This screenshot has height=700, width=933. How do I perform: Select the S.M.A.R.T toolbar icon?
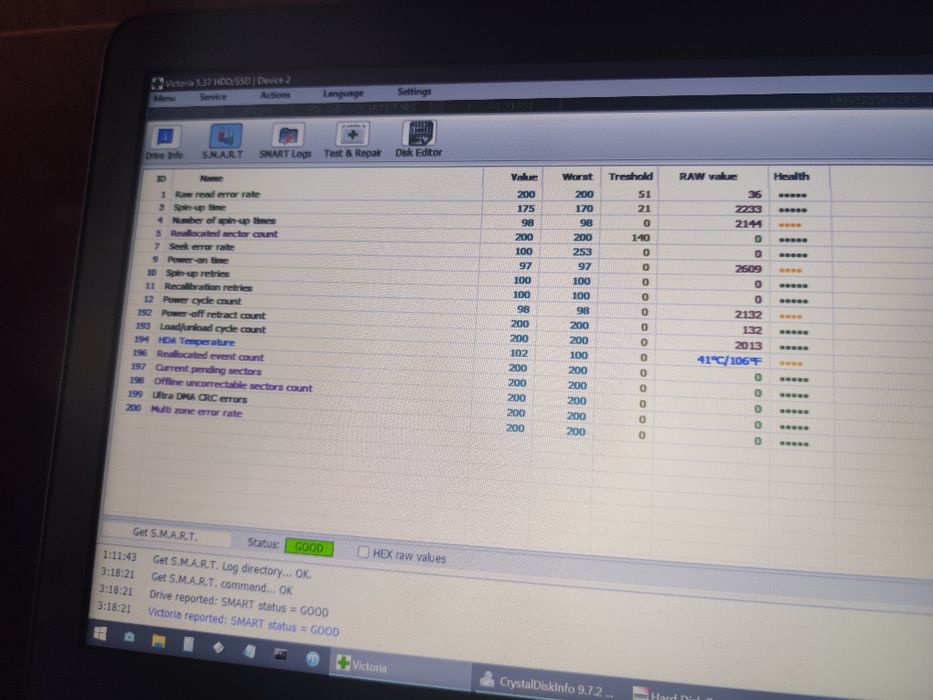(225, 136)
